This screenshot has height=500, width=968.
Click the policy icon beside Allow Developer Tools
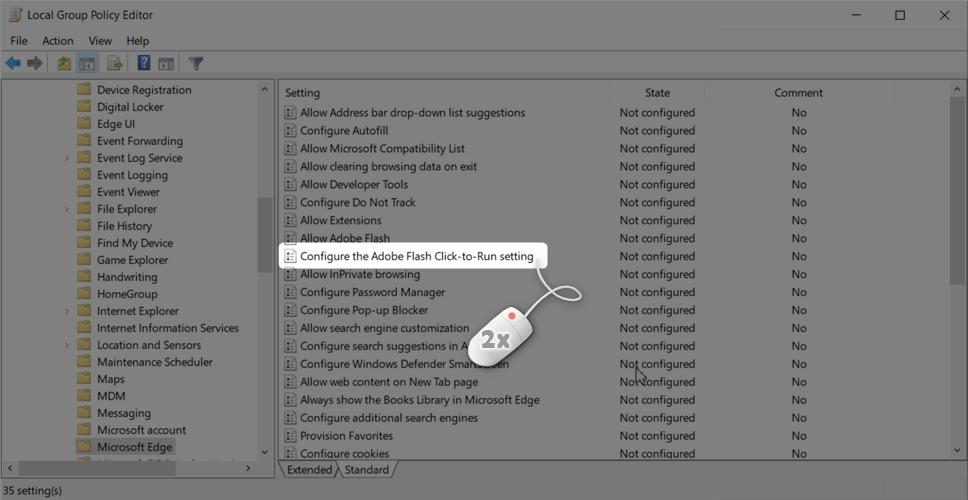coord(290,185)
